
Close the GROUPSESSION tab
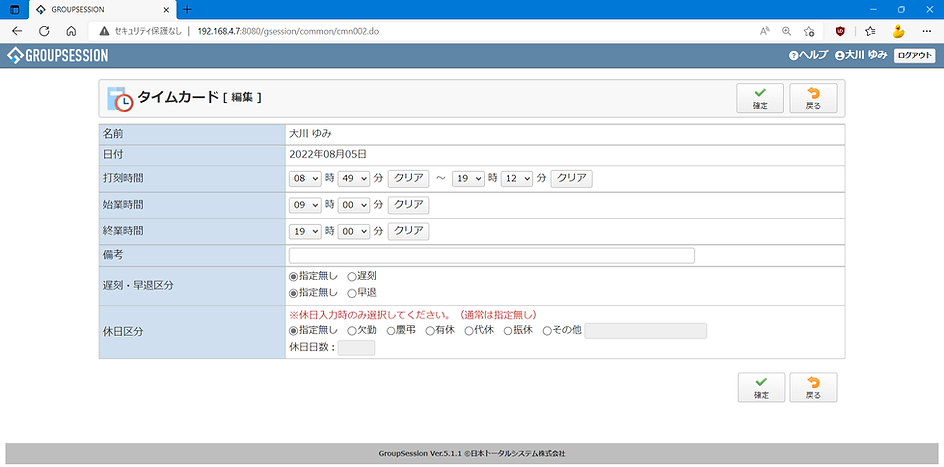168,10
